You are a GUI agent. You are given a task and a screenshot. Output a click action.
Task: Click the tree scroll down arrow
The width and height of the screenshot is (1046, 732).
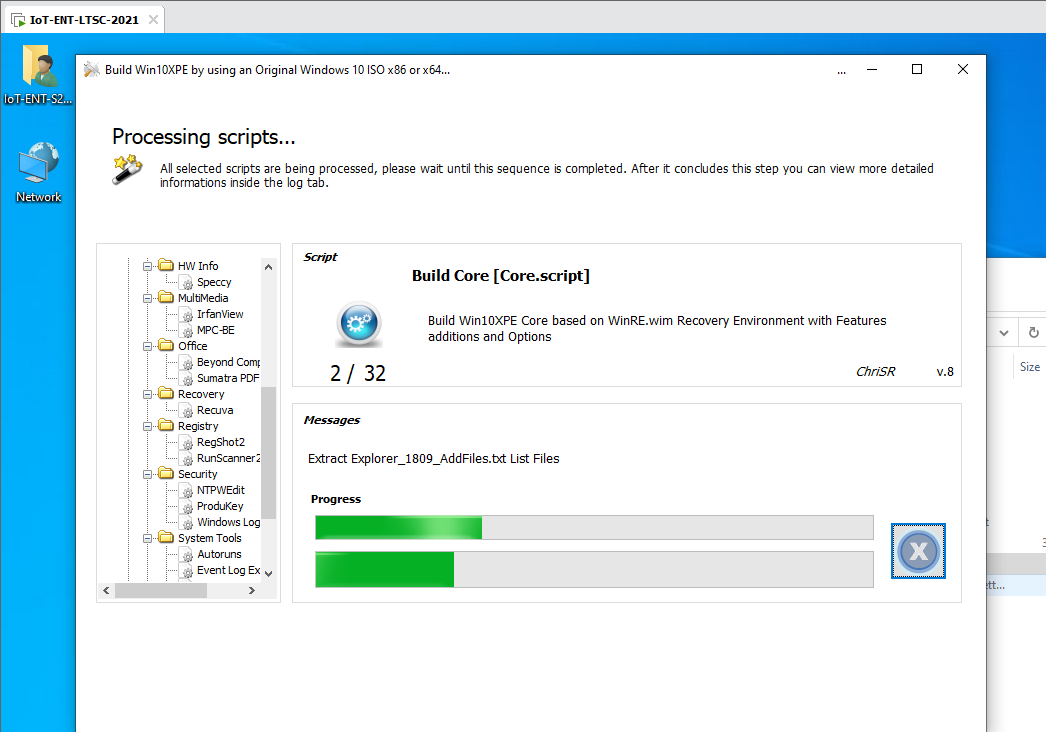(268, 573)
